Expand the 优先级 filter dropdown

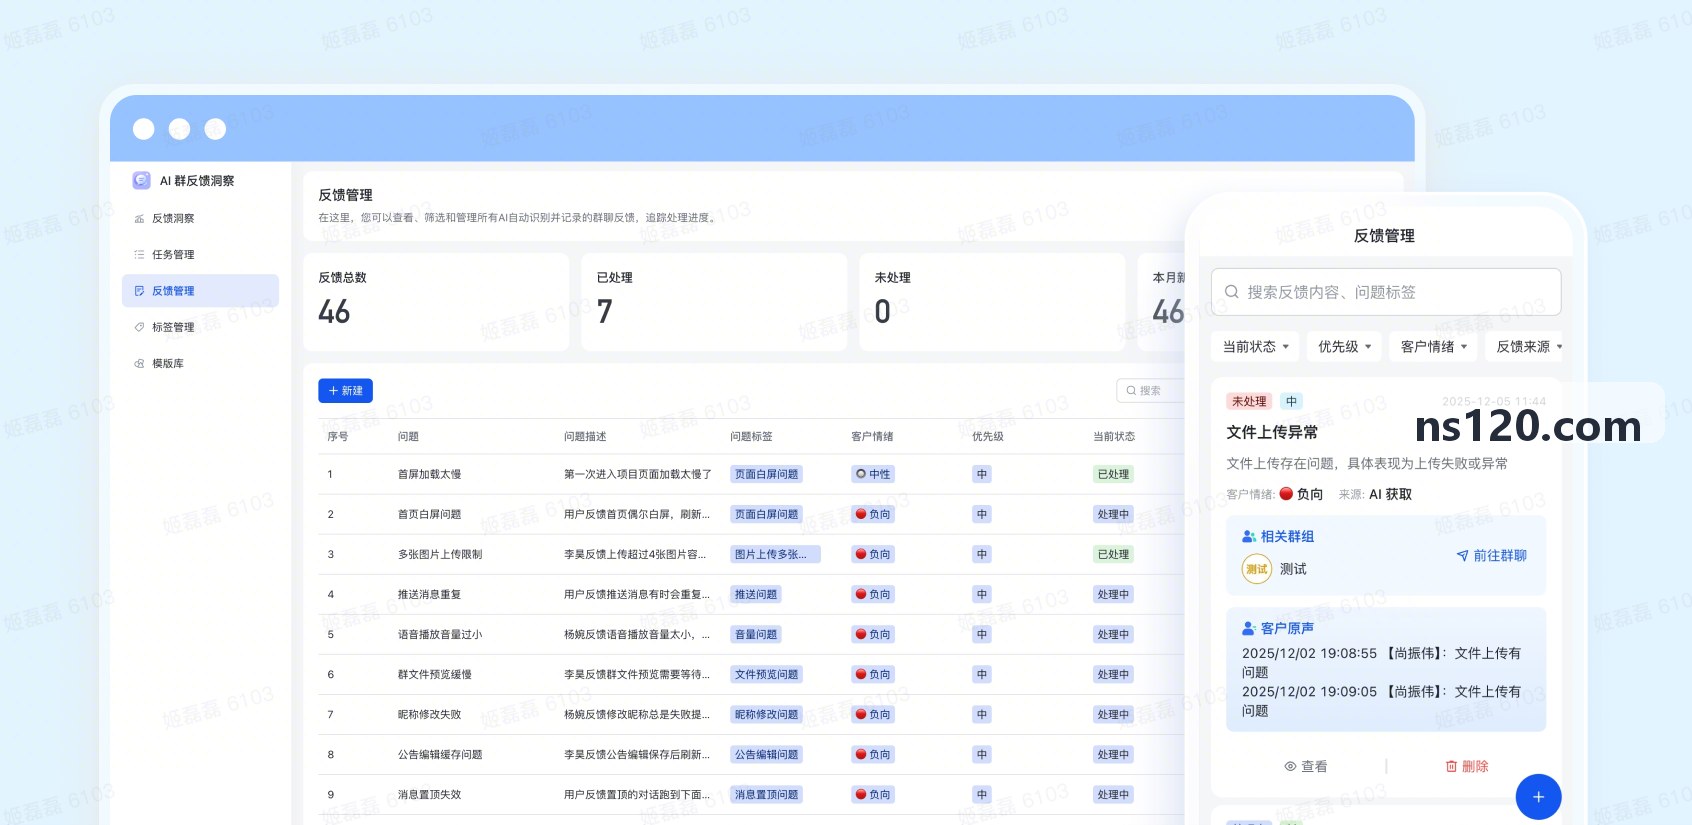point(1344,347)
